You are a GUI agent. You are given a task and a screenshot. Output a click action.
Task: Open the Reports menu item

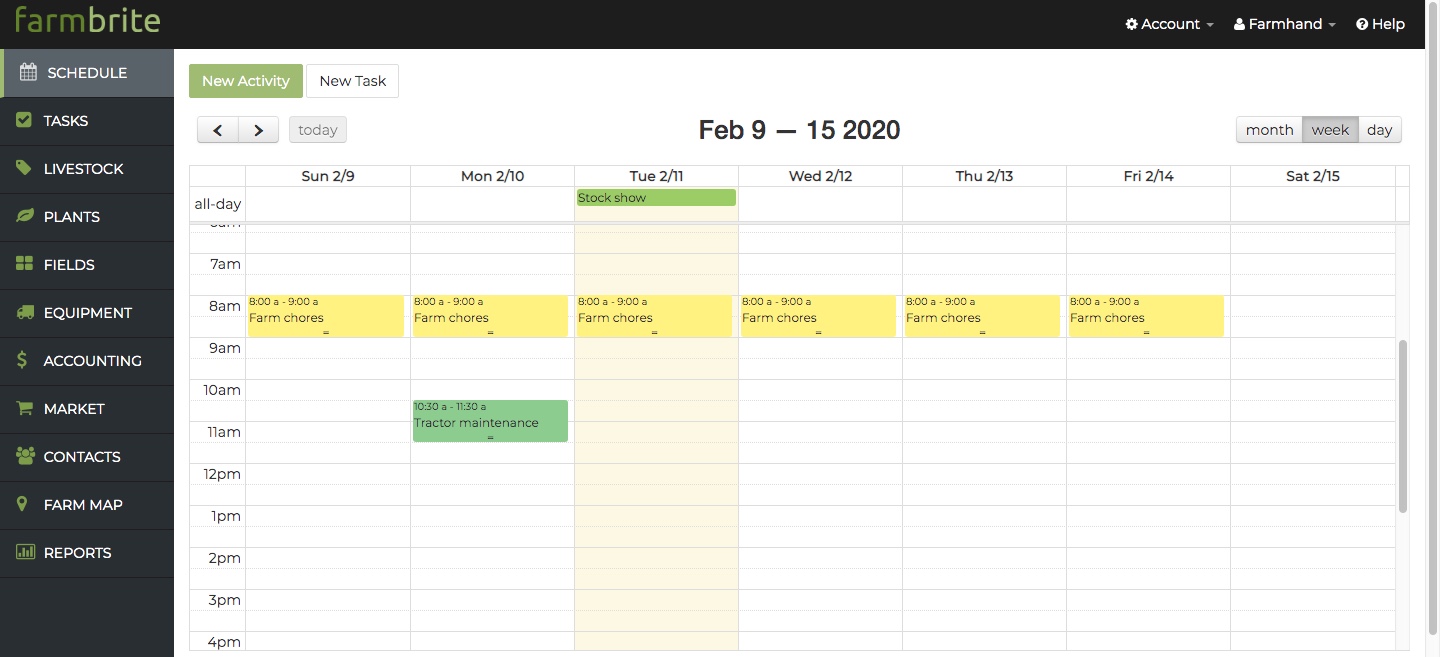click(77, 553)
